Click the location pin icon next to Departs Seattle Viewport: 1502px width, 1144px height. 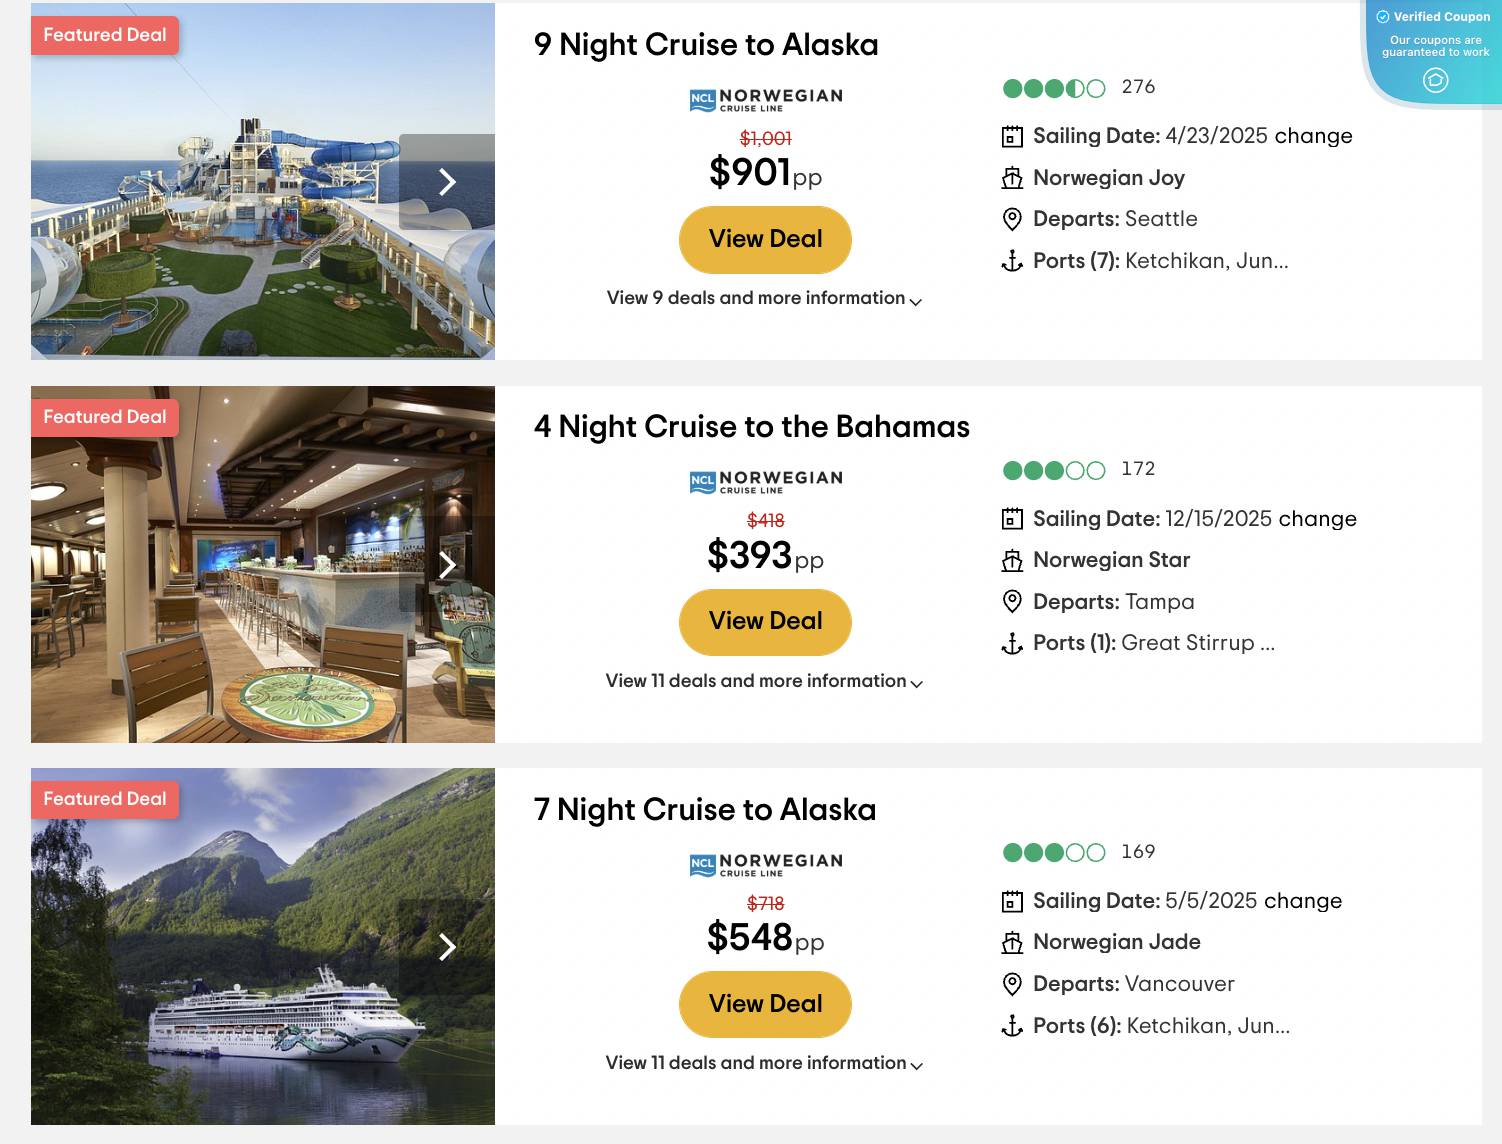(1012, 219)
